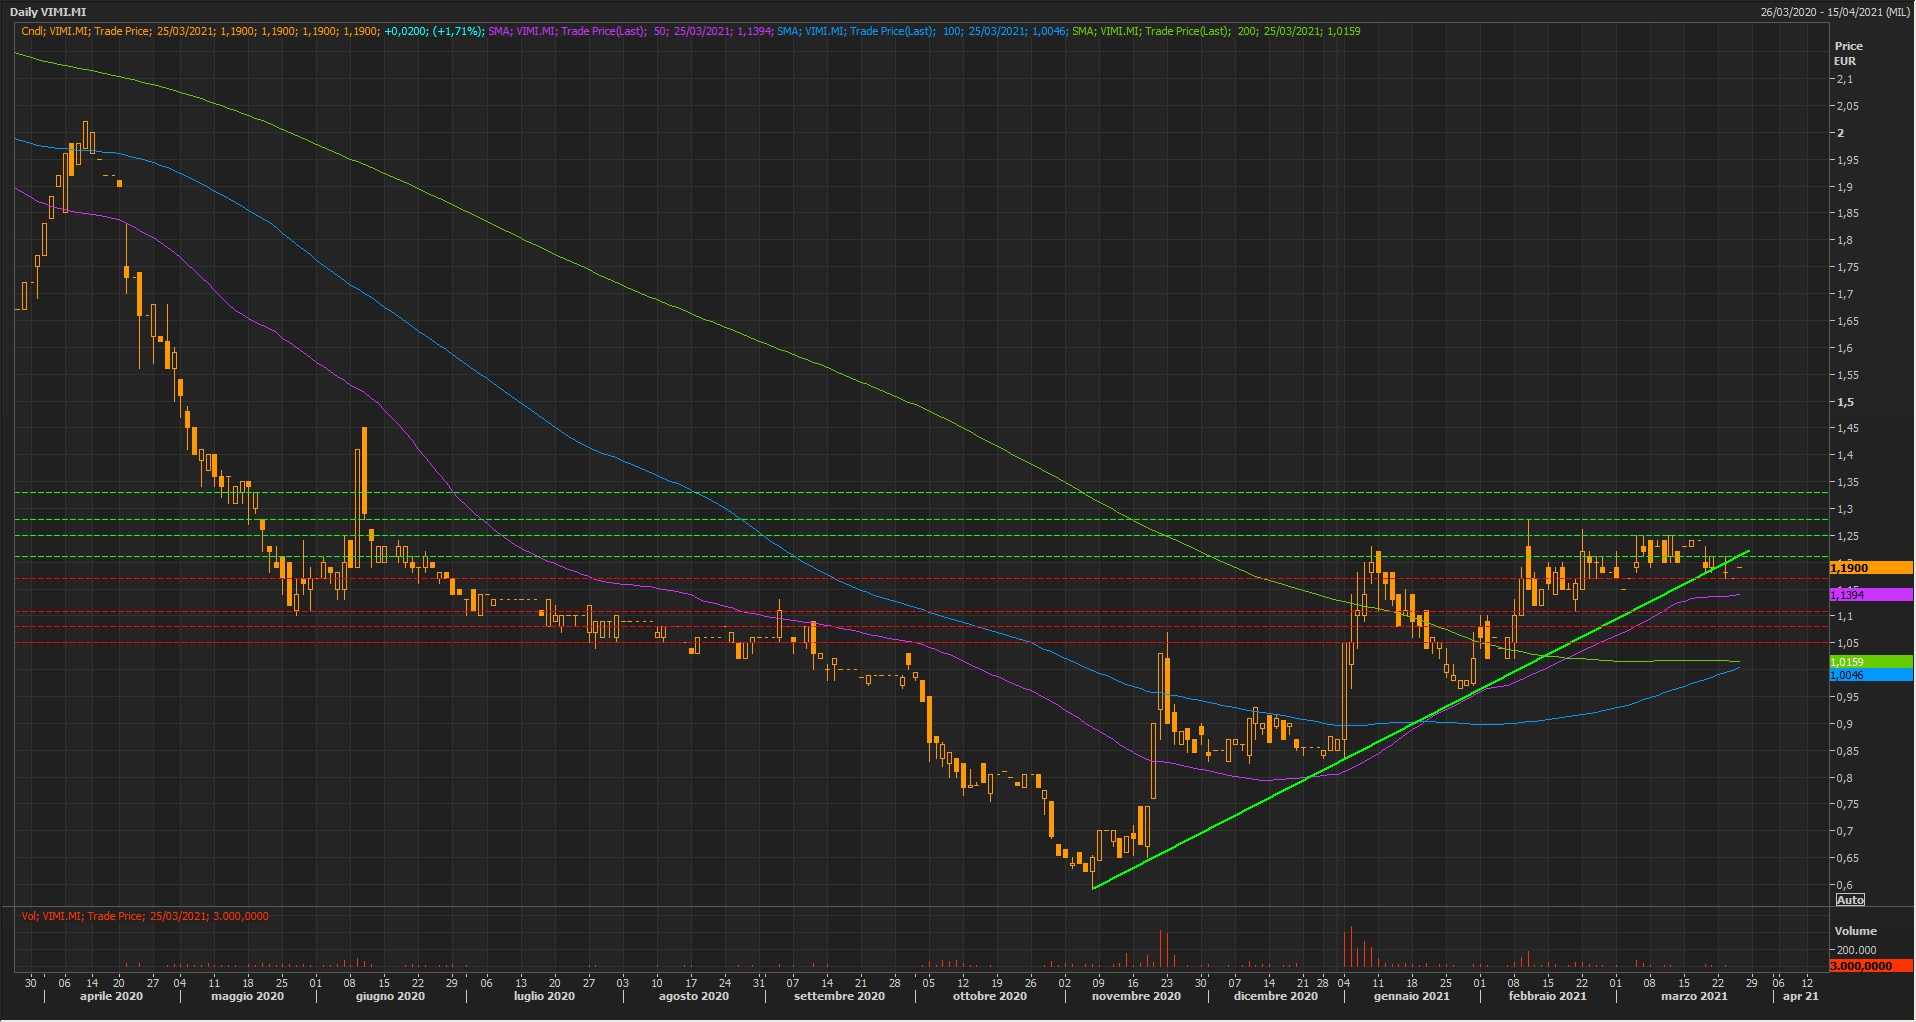Image resolution: width=1916 pixels, height=1022 pixels.
Task: Click the Volume axis header
Action: (1855, 931)
